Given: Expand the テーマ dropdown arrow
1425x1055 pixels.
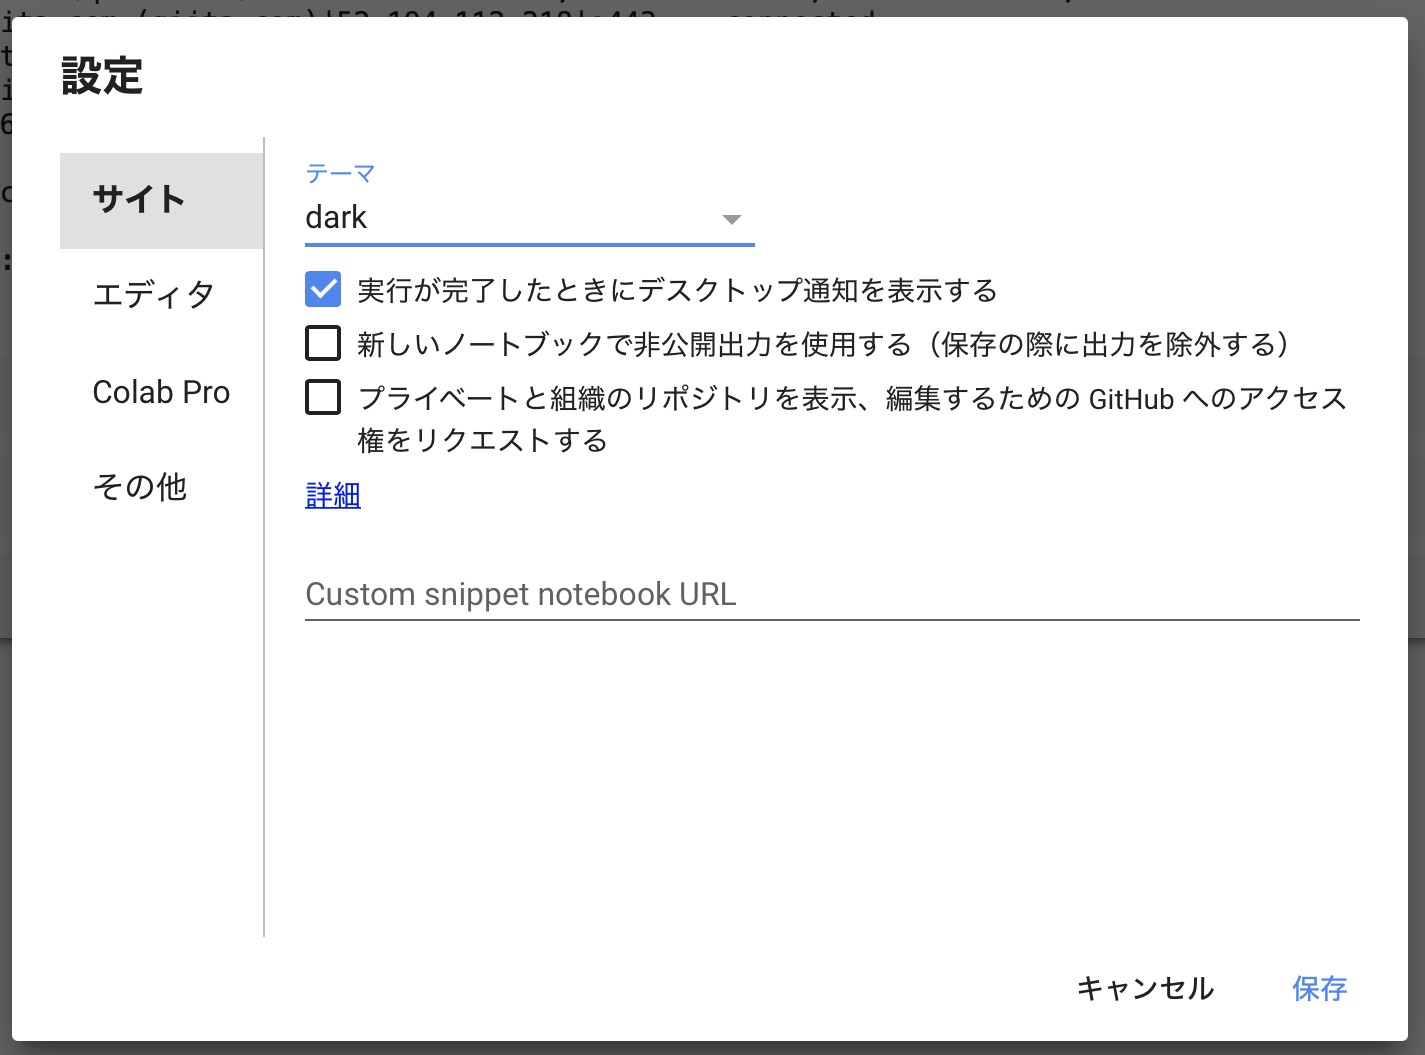Looking at the screenshot, I should pos(733,218).
